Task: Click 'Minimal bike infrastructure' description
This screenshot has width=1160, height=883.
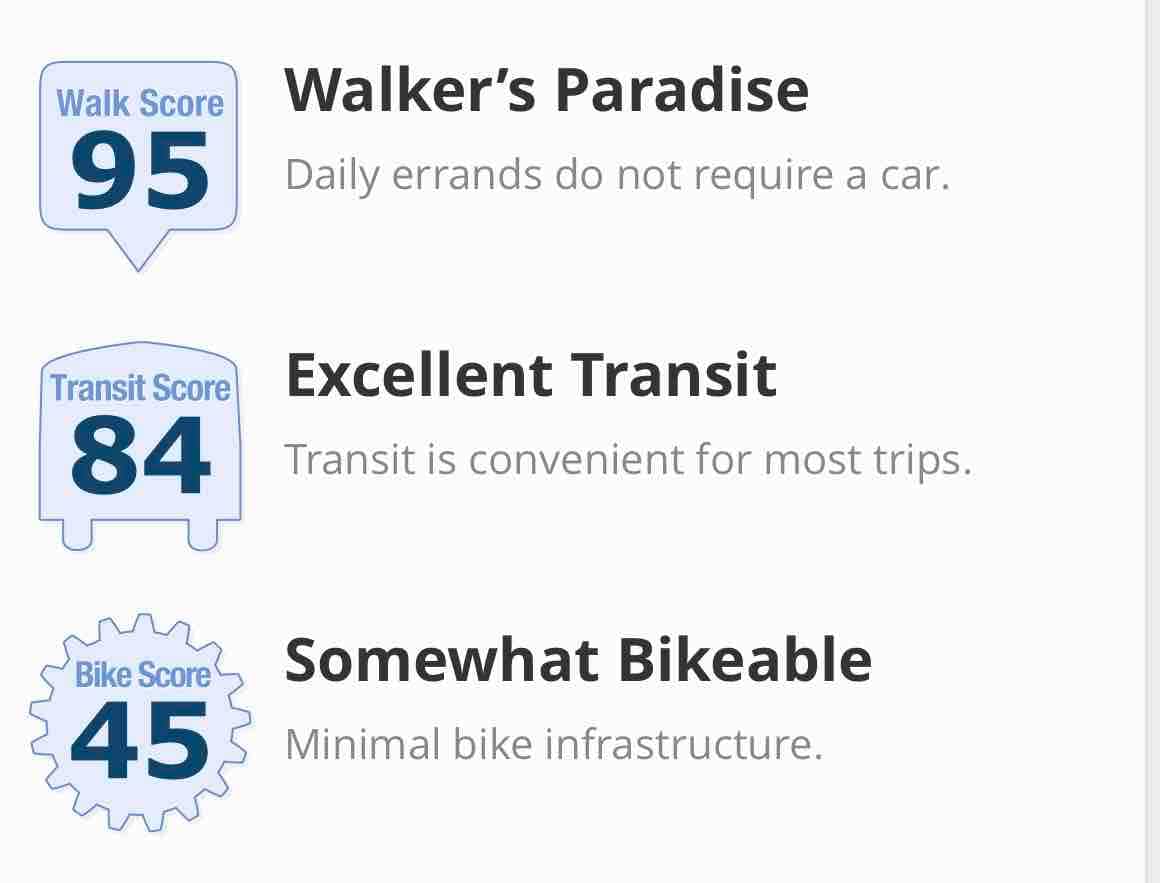Action: [x=553, y=744]
